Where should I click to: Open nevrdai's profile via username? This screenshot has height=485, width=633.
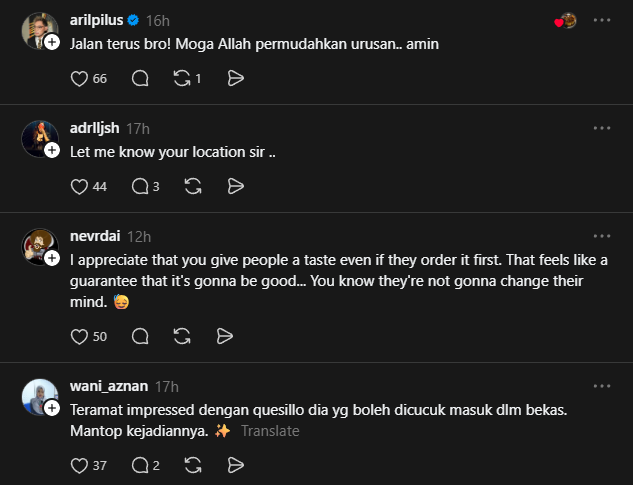click(96, 236)
